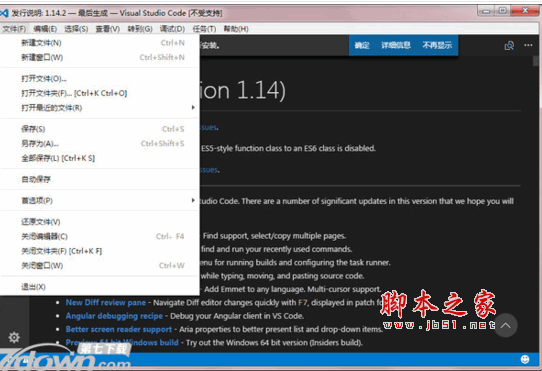Open the 文件(F) menu
The width and height of the screenshot is (542, 371).
pos(14,29)
